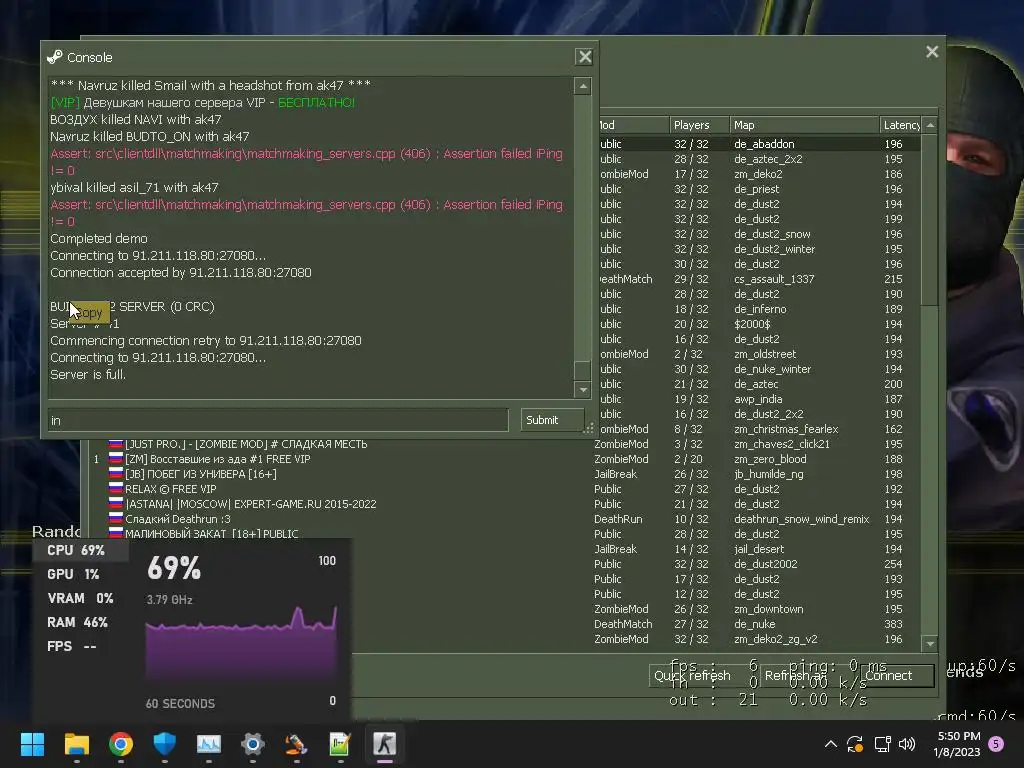Select the $2000$ map row
This screenshot has width=1024, height=768.
(760, 324)
